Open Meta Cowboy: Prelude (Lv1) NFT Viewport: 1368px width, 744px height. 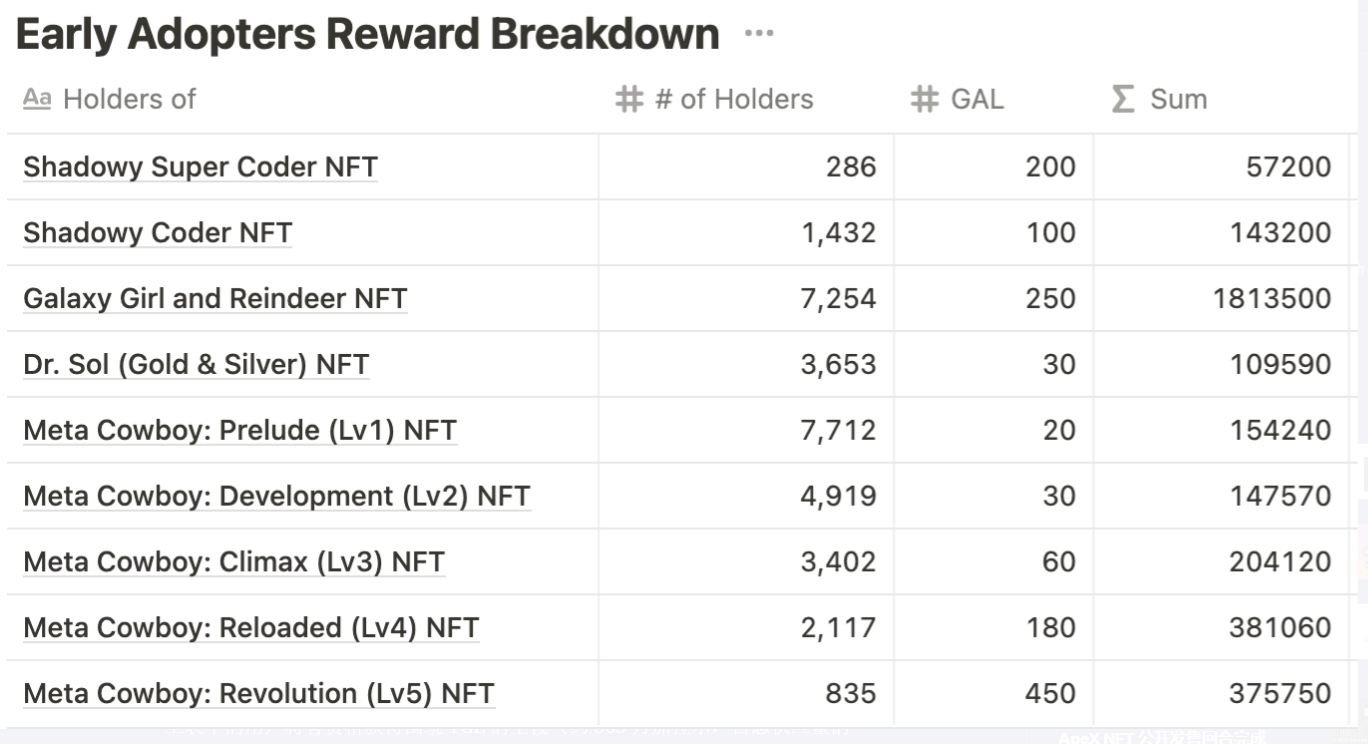pos(240,431)
